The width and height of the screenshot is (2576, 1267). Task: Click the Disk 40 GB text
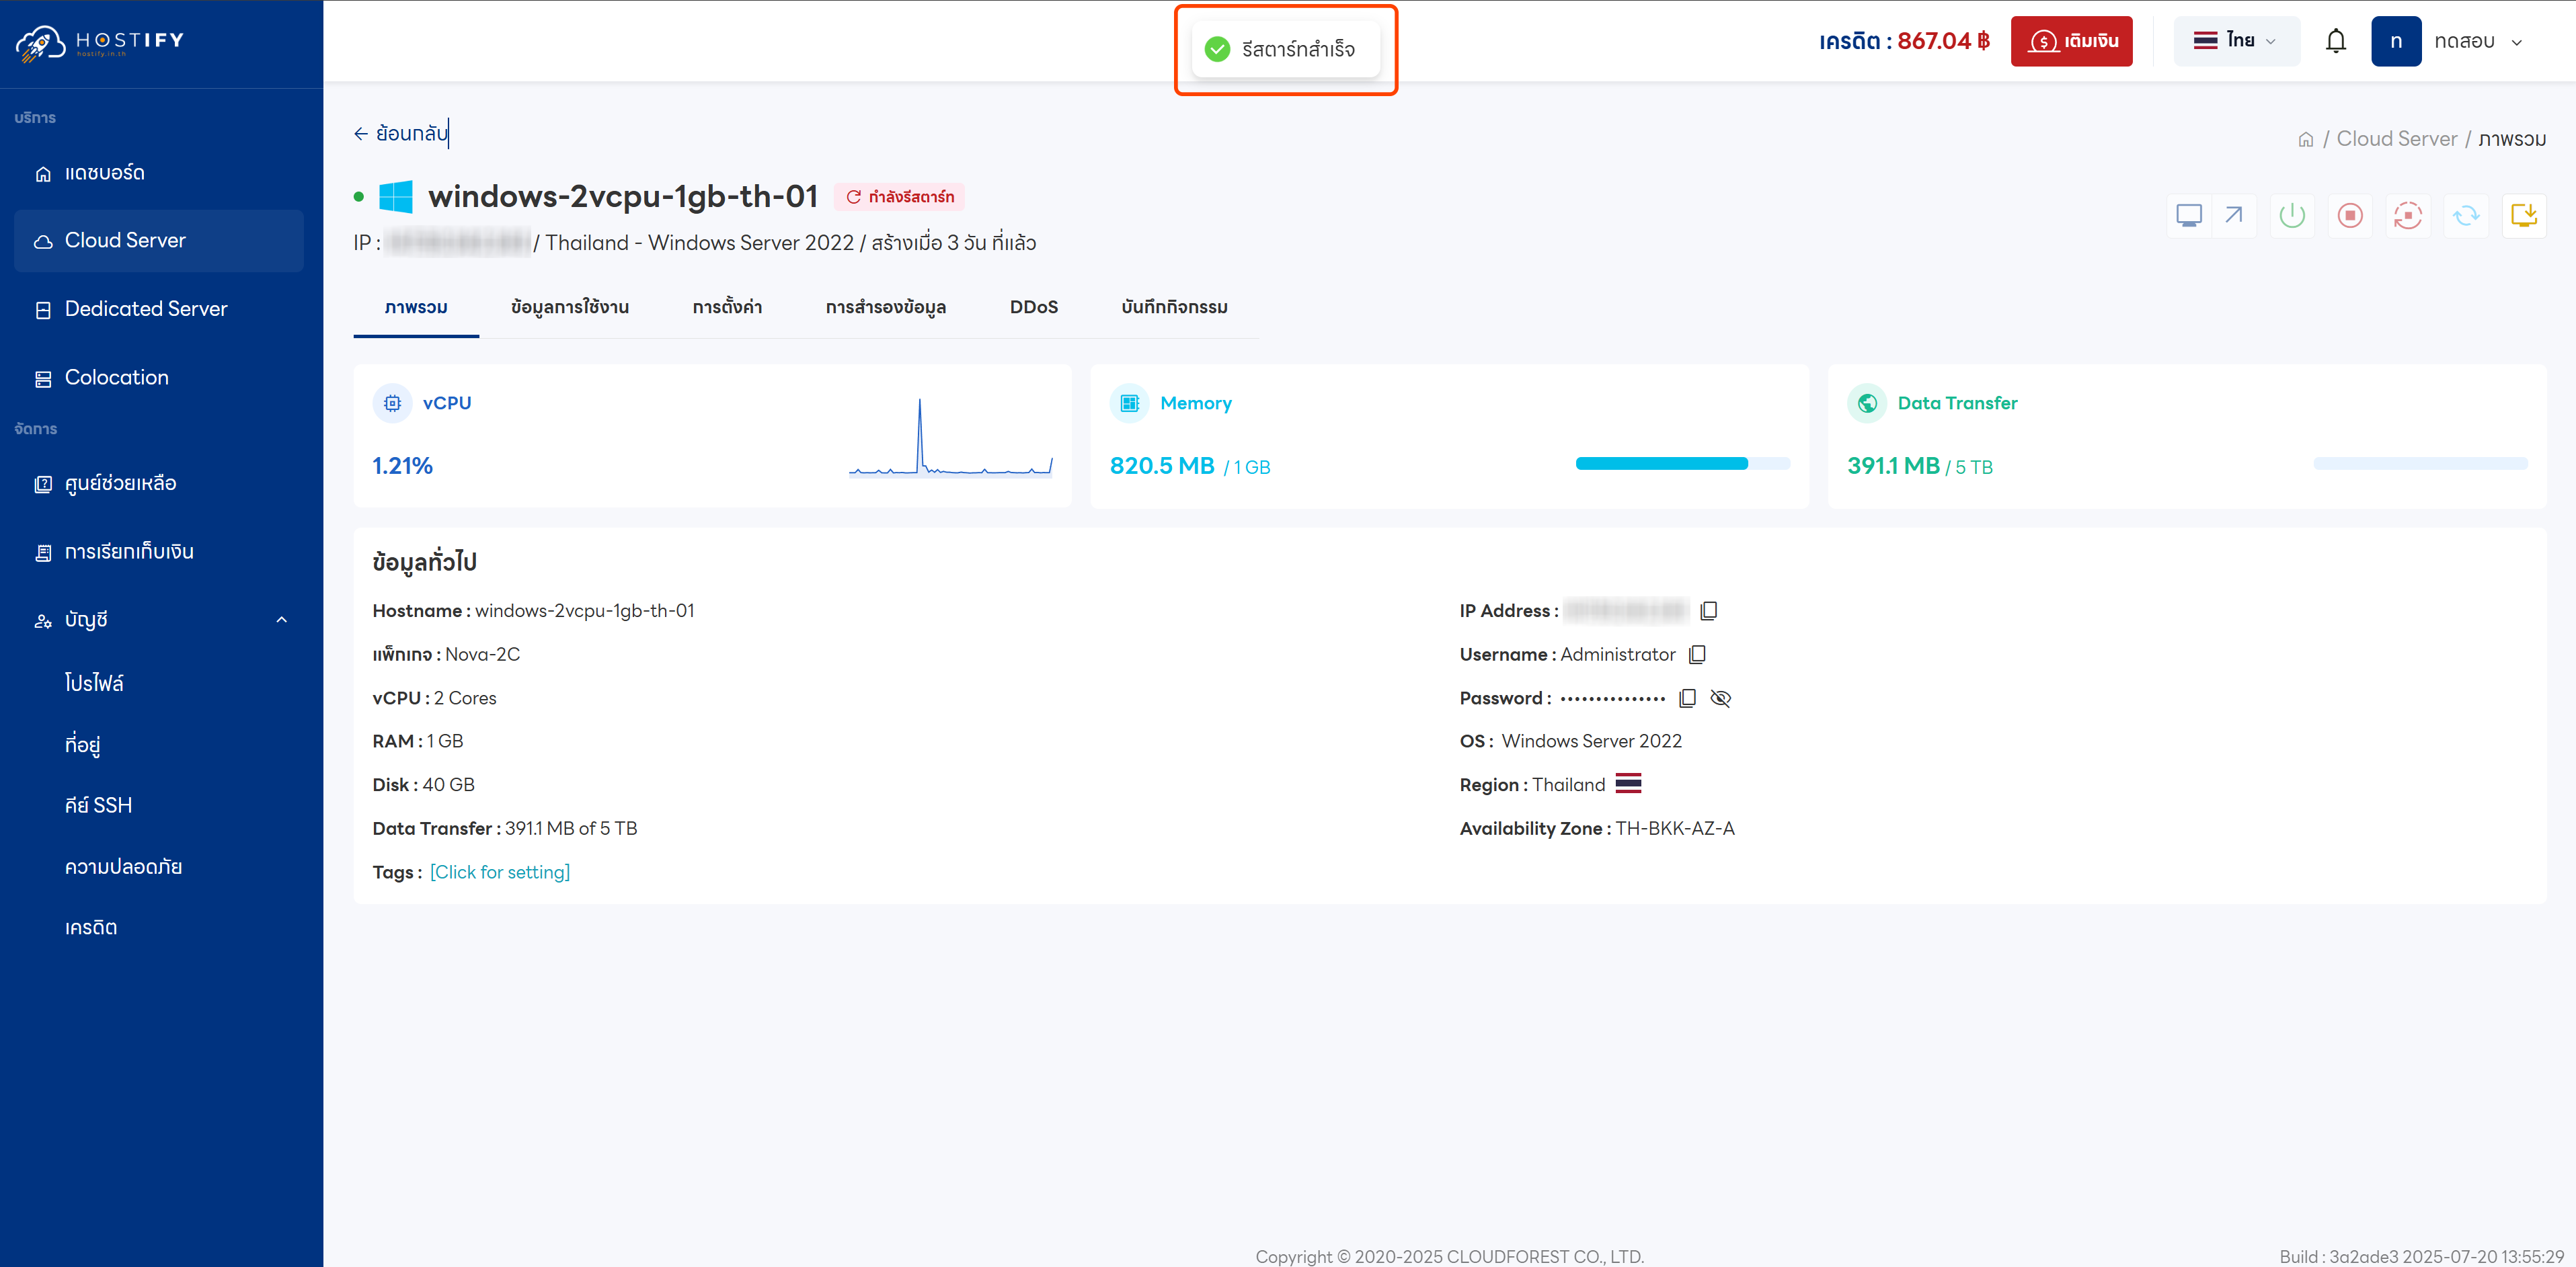[423, 785]
